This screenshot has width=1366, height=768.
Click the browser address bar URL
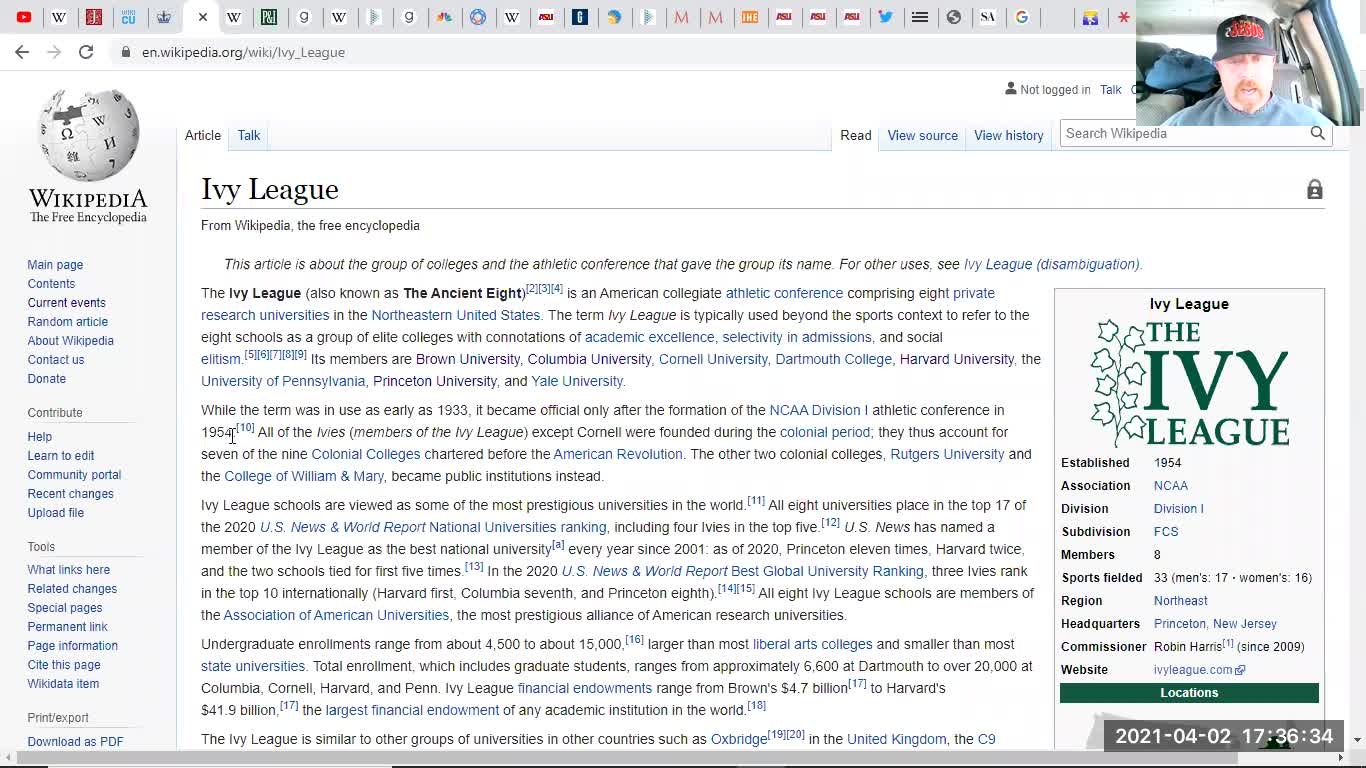pos(243,52)
